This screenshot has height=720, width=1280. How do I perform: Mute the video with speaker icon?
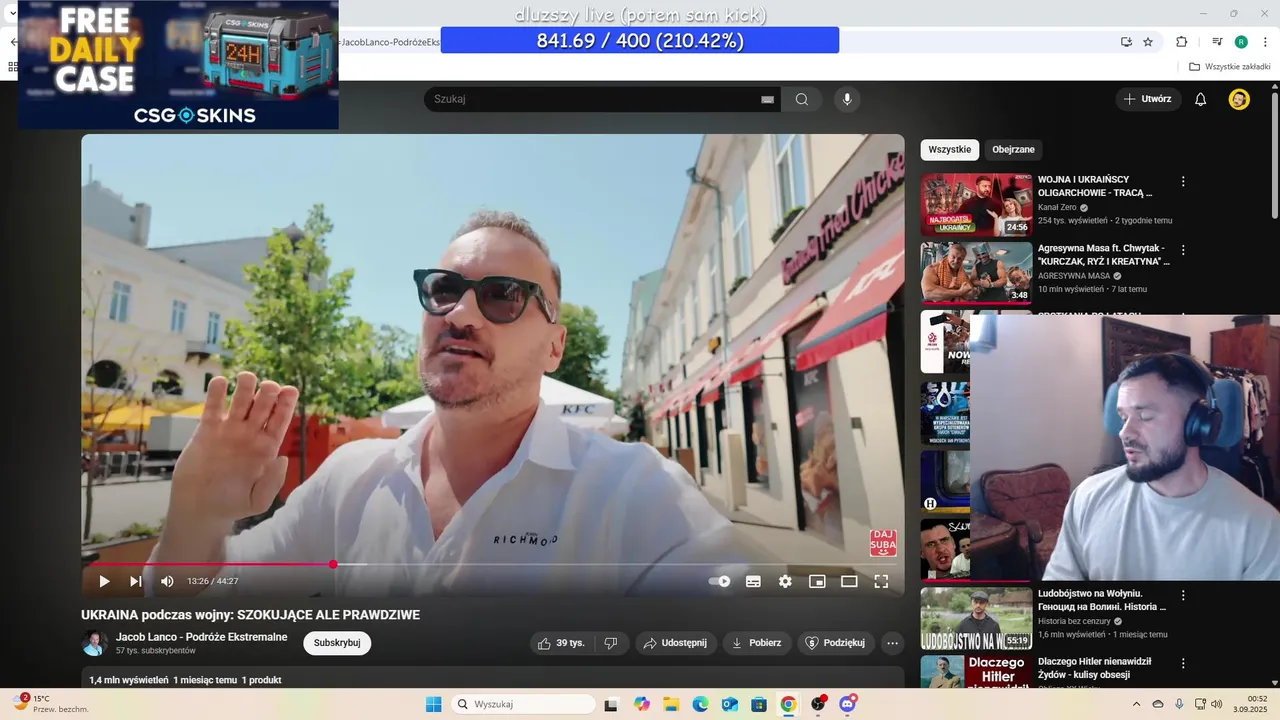click(x=167, y=581)
